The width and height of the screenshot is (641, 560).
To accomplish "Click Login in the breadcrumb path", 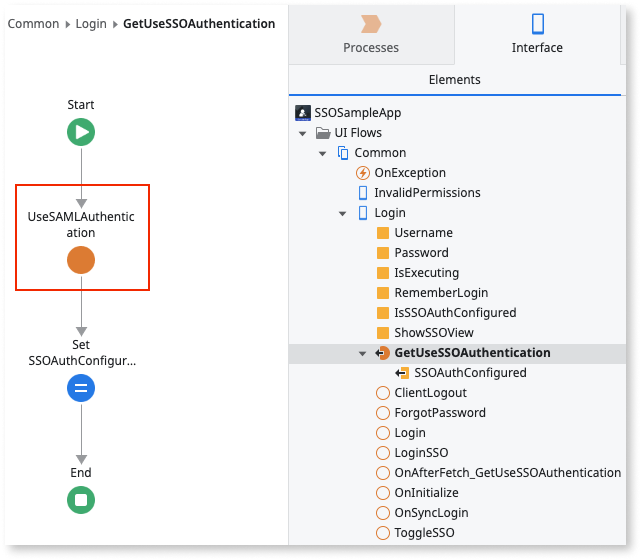I will pos(91,23).
